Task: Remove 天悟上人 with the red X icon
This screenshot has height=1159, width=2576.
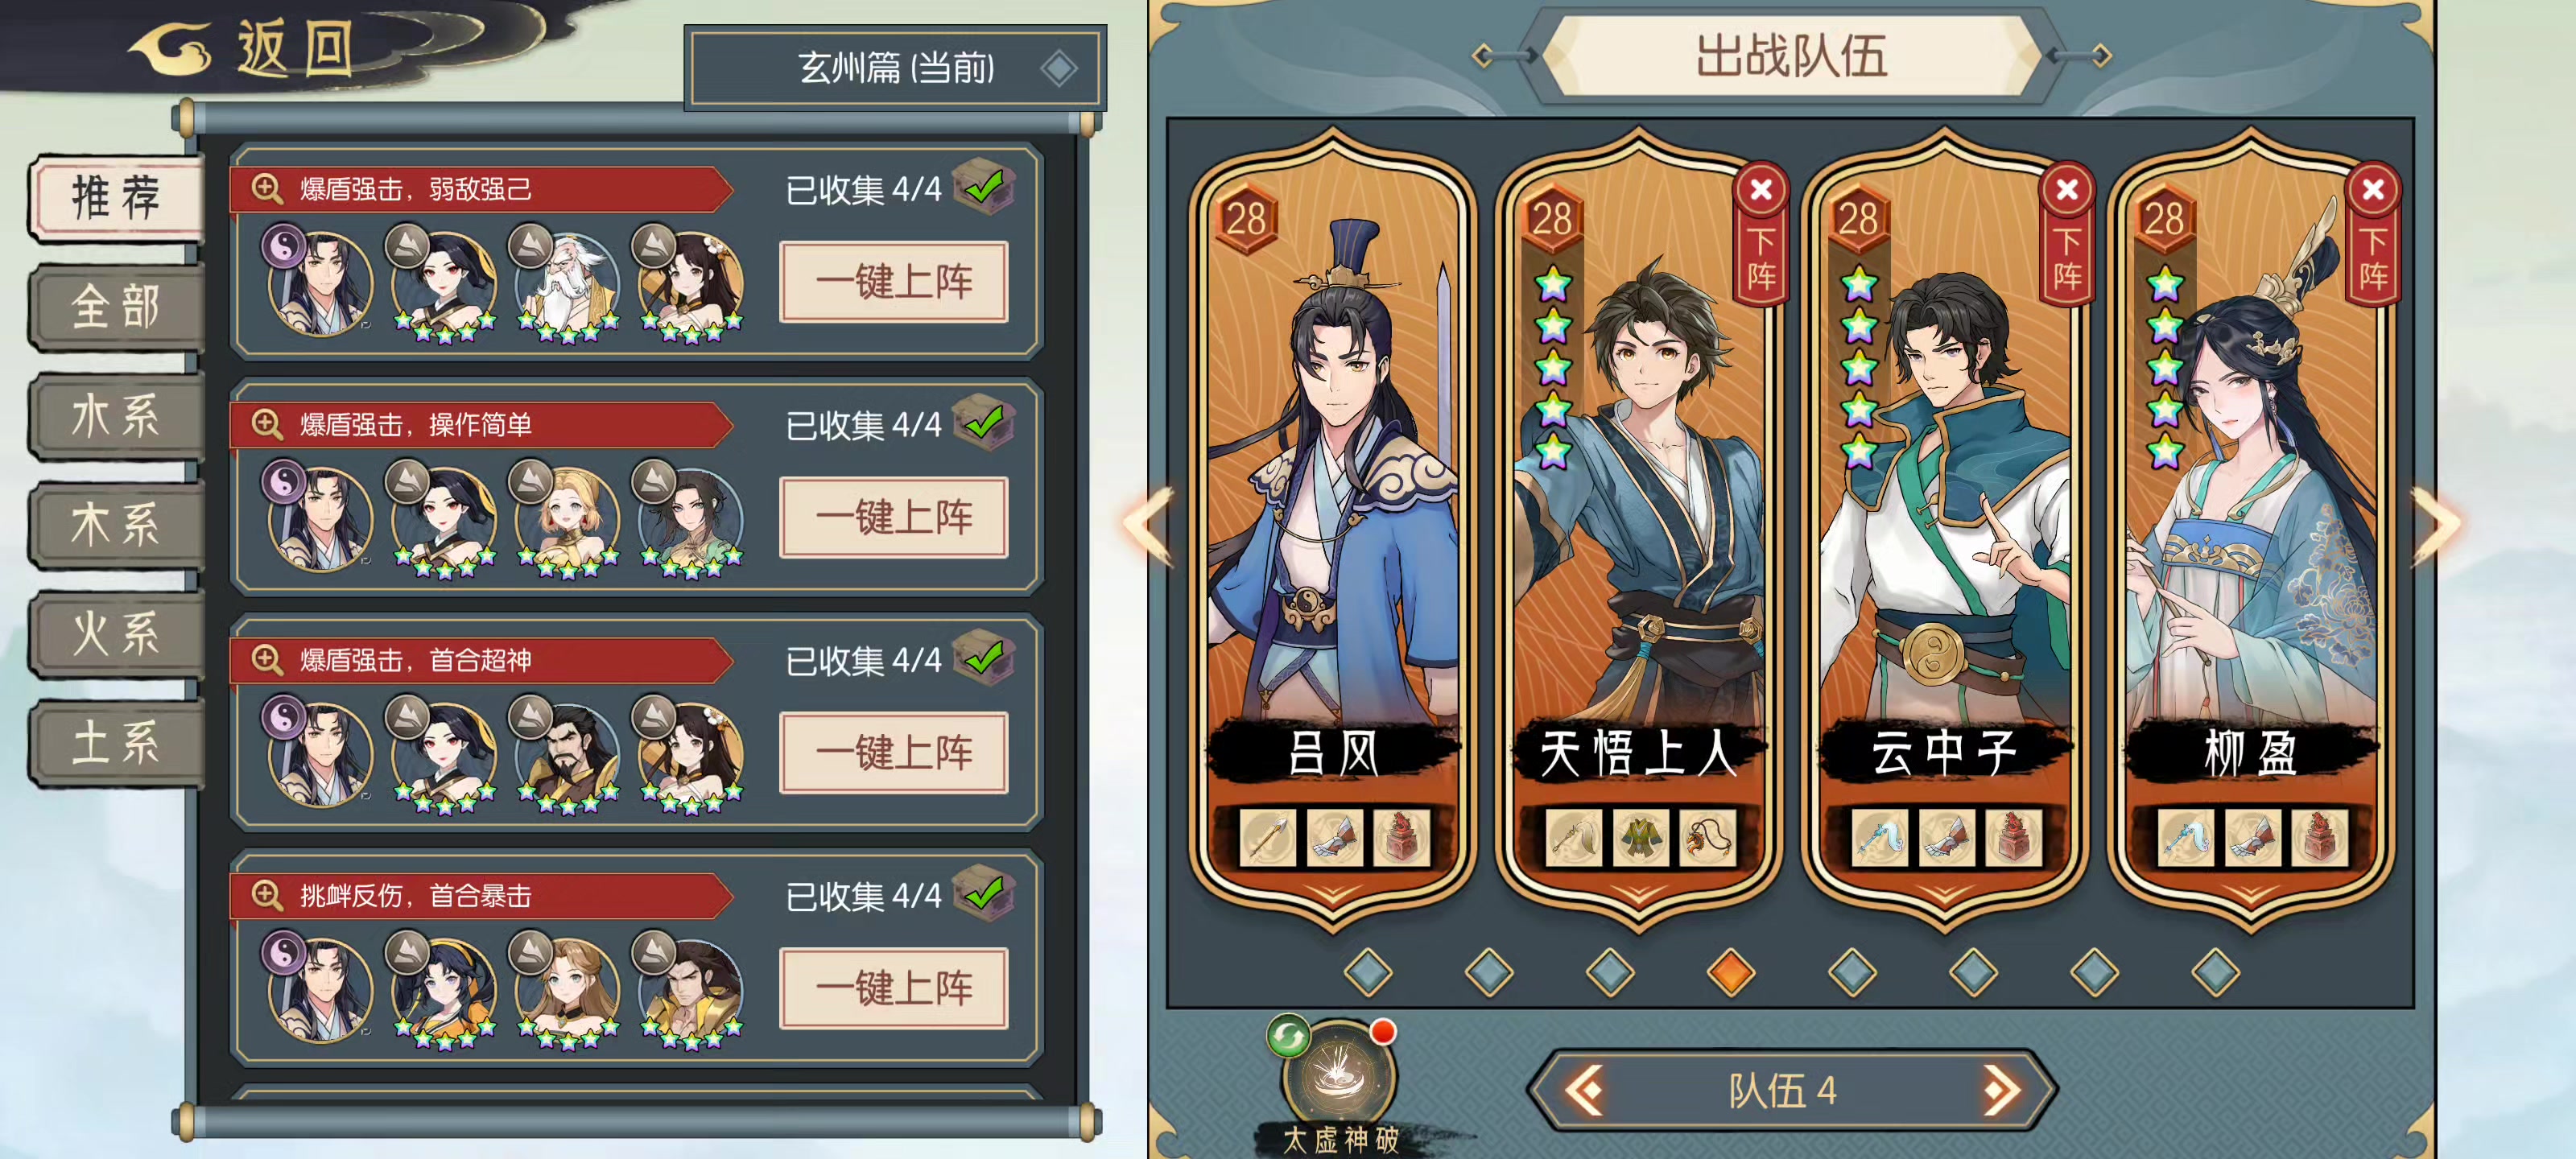Action: tap(1761, 189)
